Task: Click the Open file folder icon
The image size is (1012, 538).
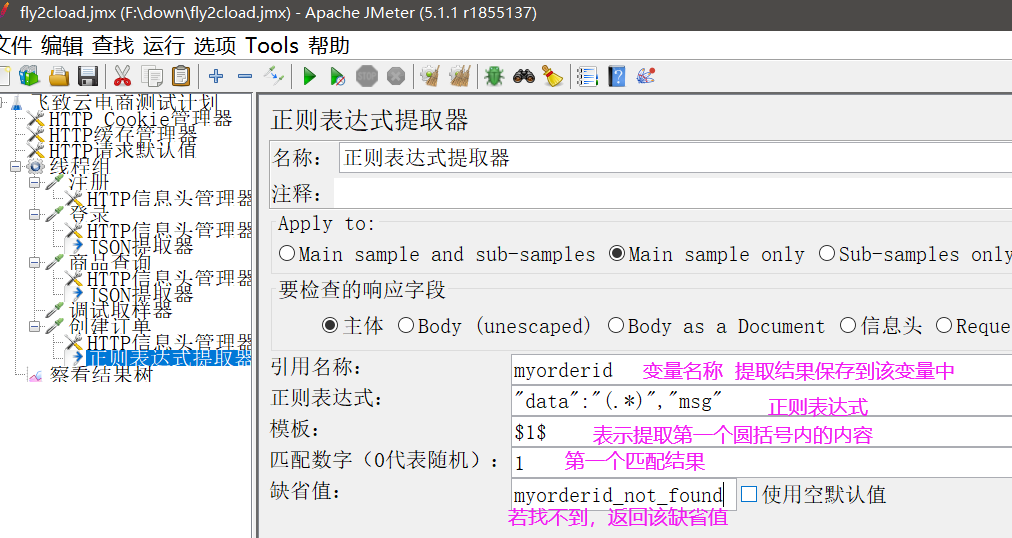Action: [59, 76]
